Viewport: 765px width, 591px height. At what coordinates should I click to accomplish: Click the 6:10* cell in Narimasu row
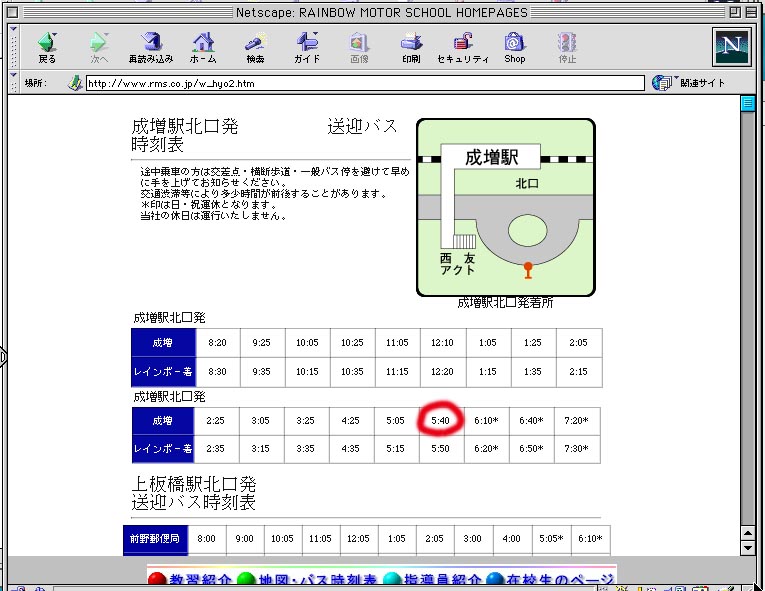(486, 420)
